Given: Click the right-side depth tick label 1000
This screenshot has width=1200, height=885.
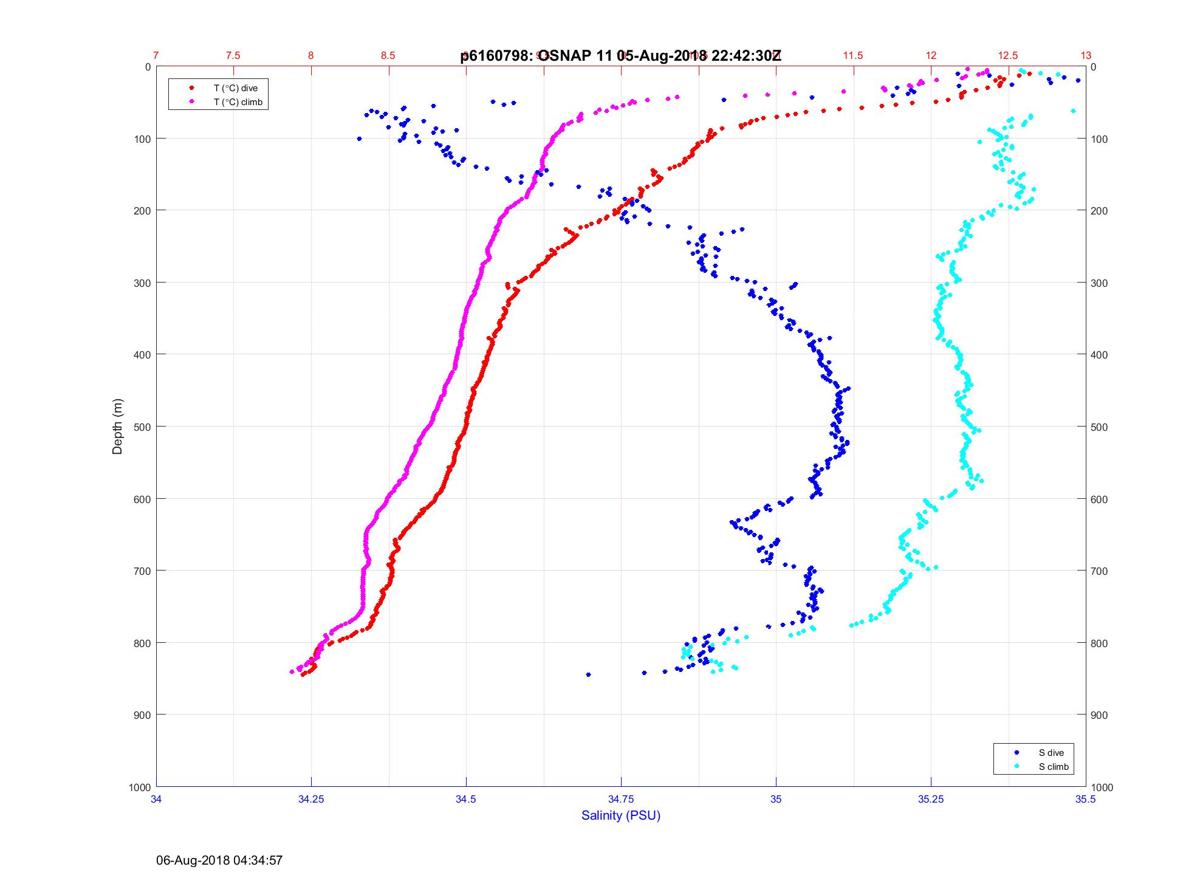Looking at the screenshot, I should (x=1104, y=787).
